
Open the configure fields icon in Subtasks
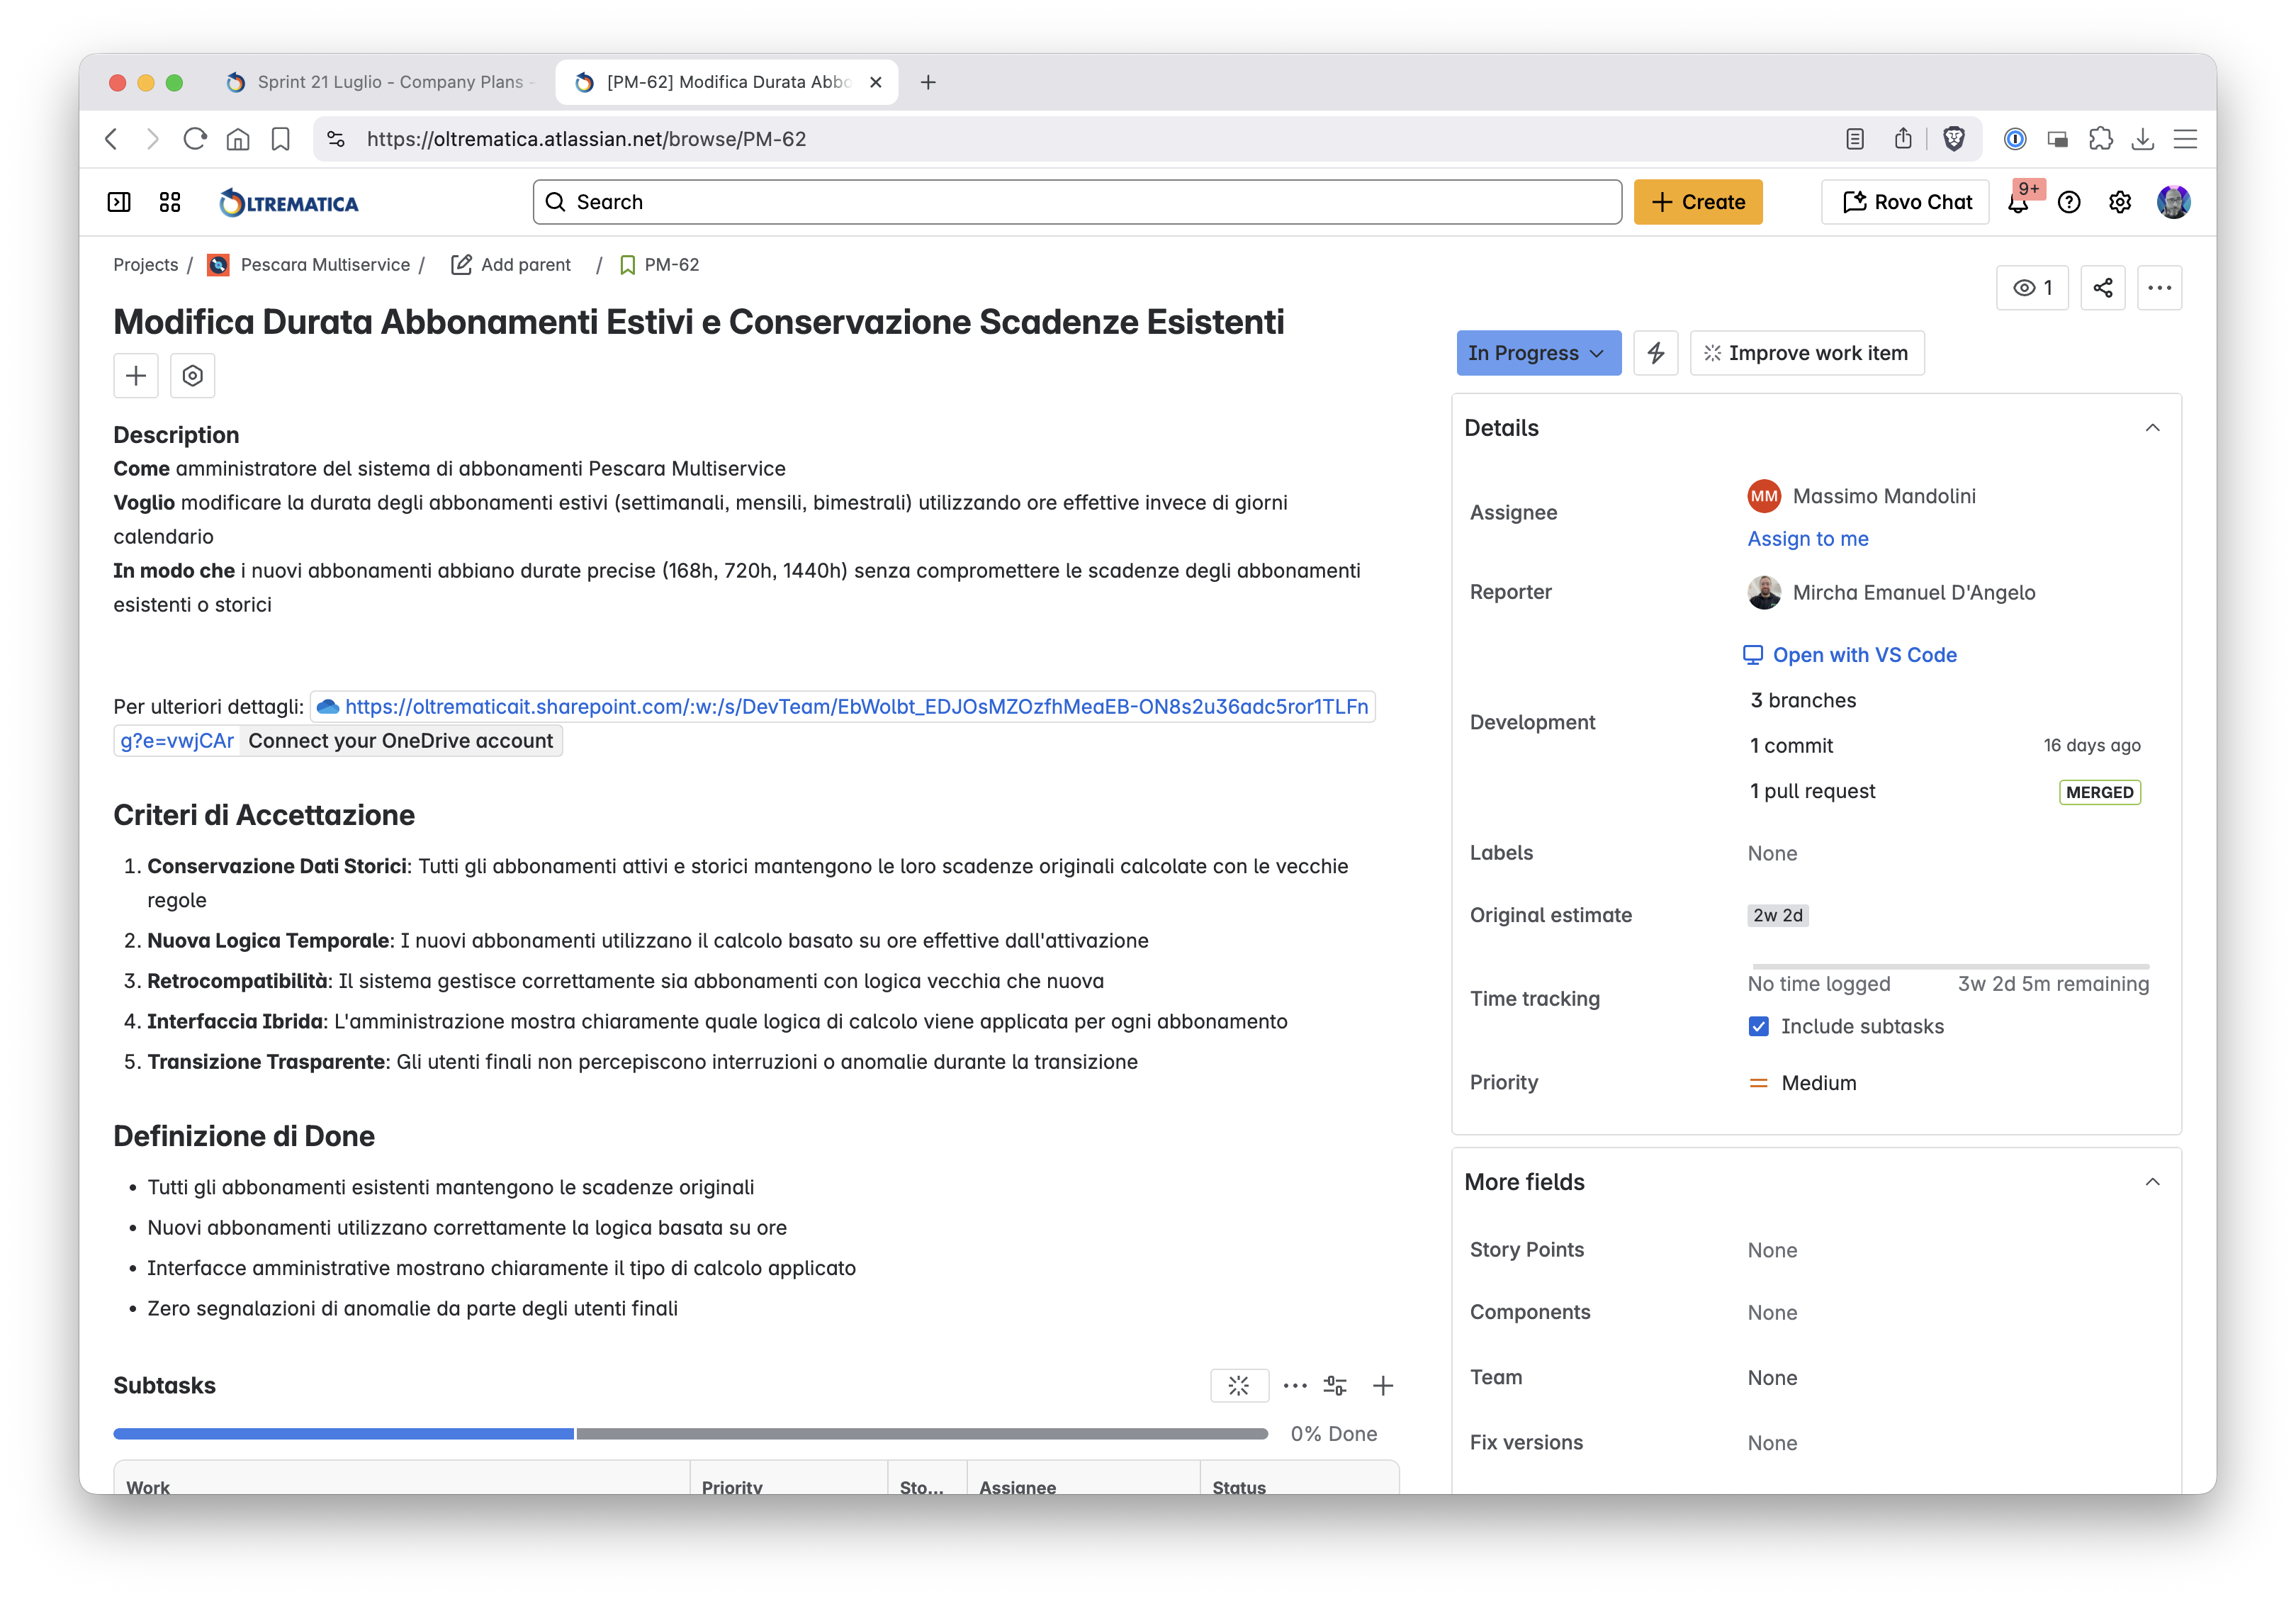(1336, 1386)
